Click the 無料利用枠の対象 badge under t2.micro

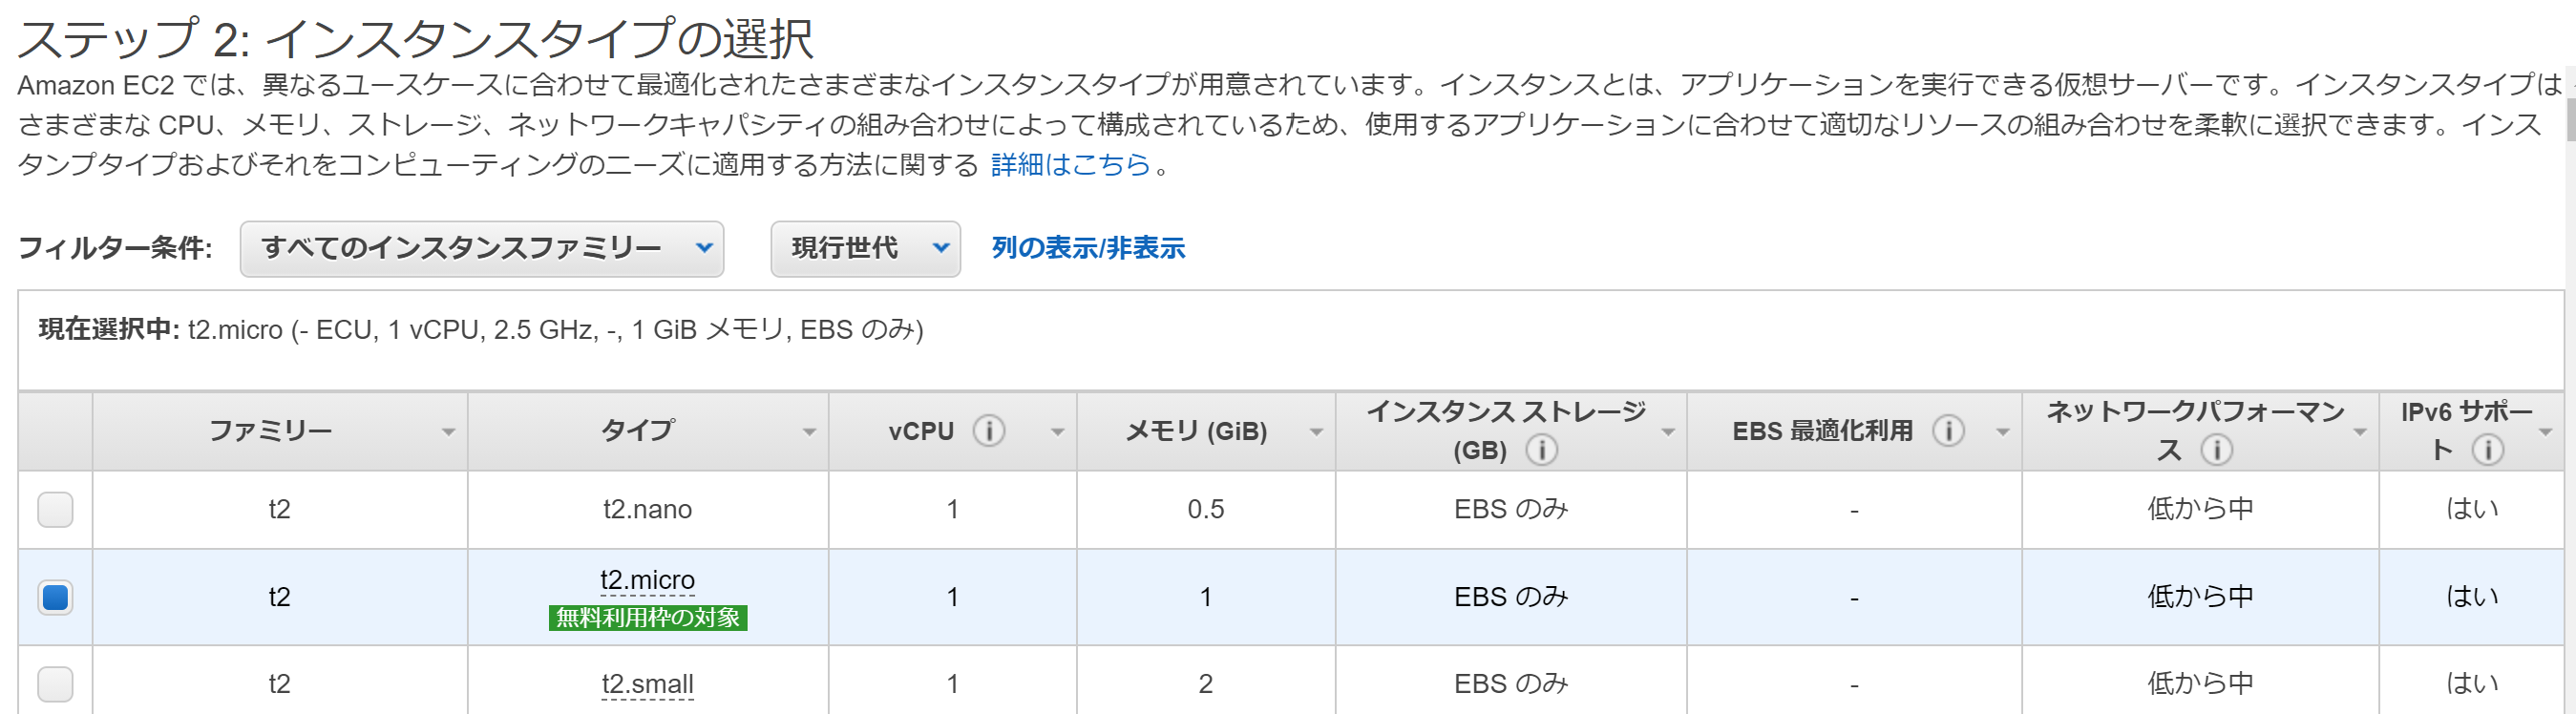tap(647, 618)
